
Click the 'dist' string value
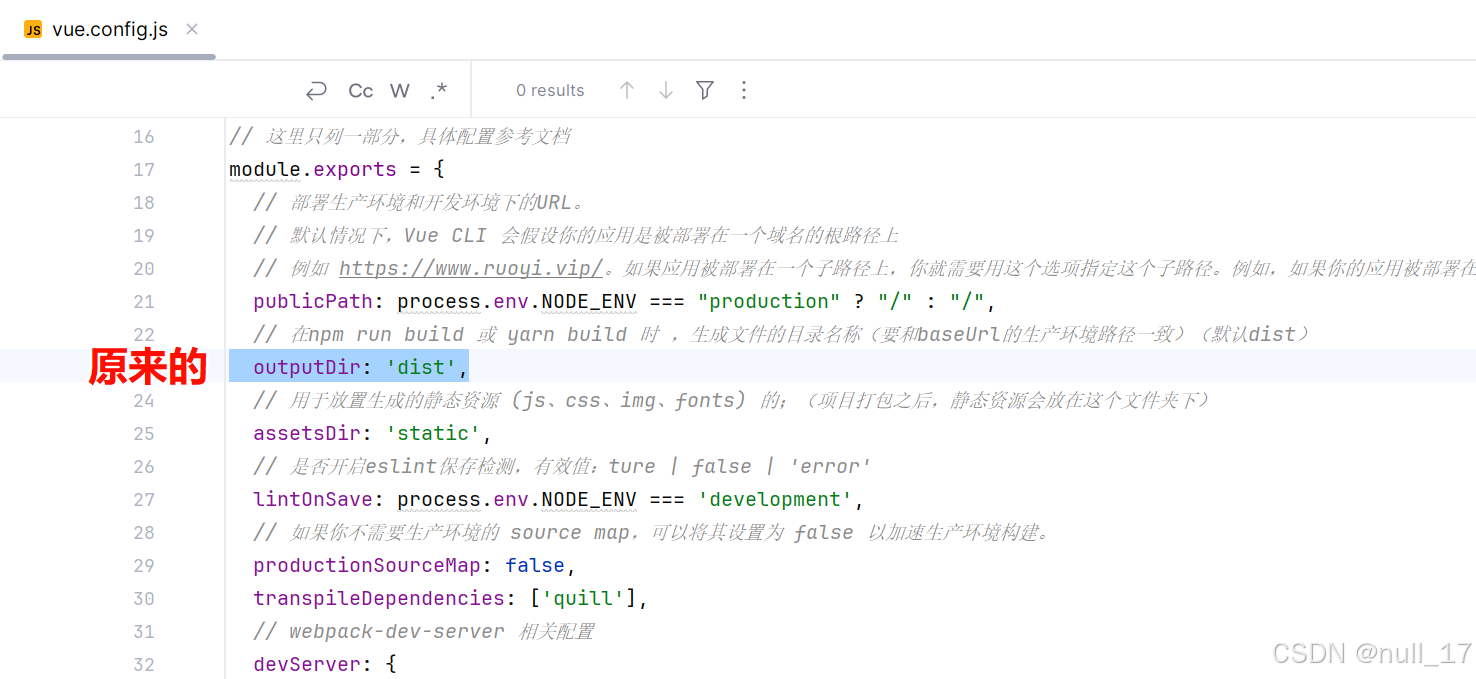click(x=422, y=367)
